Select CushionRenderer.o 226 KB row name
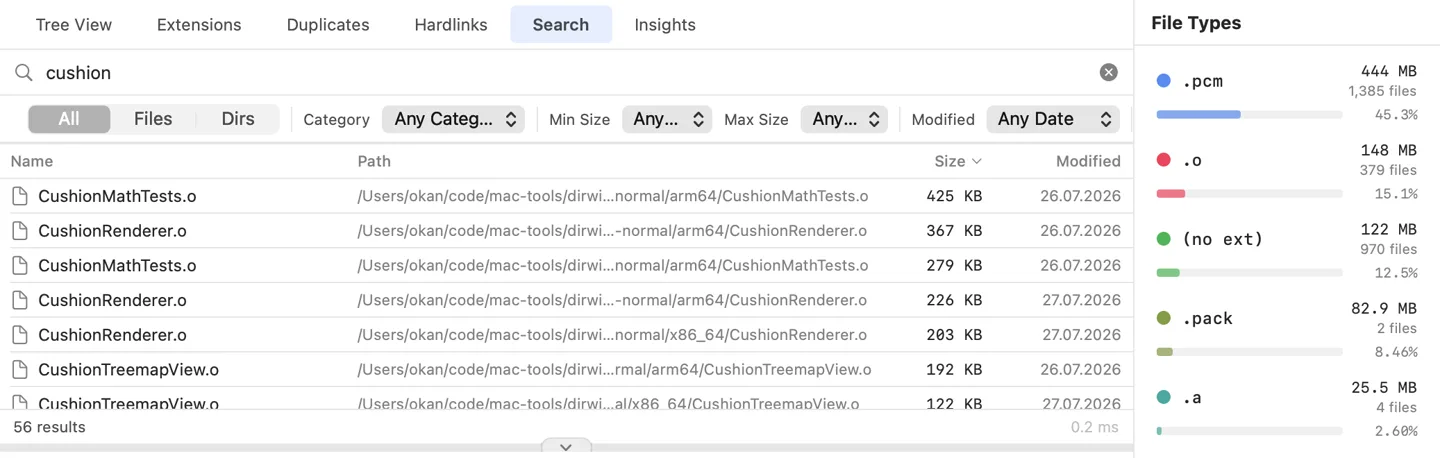The image size is (1440, 458). click(x=112, y=300)
